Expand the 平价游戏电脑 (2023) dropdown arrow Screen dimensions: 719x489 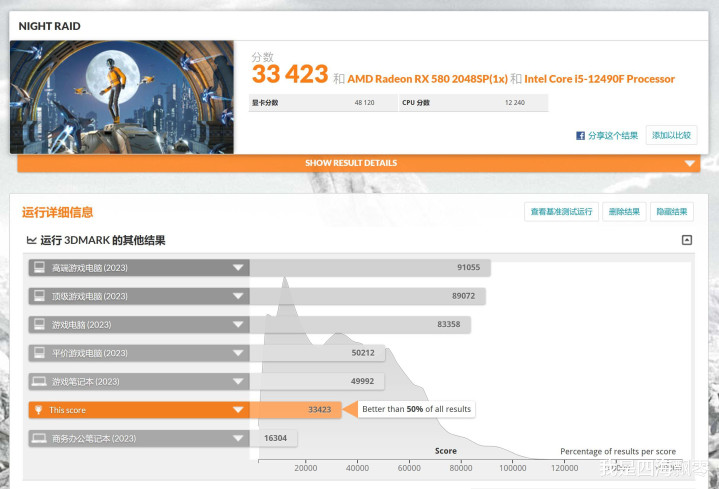pyautogui.click(x=238, y=353)
